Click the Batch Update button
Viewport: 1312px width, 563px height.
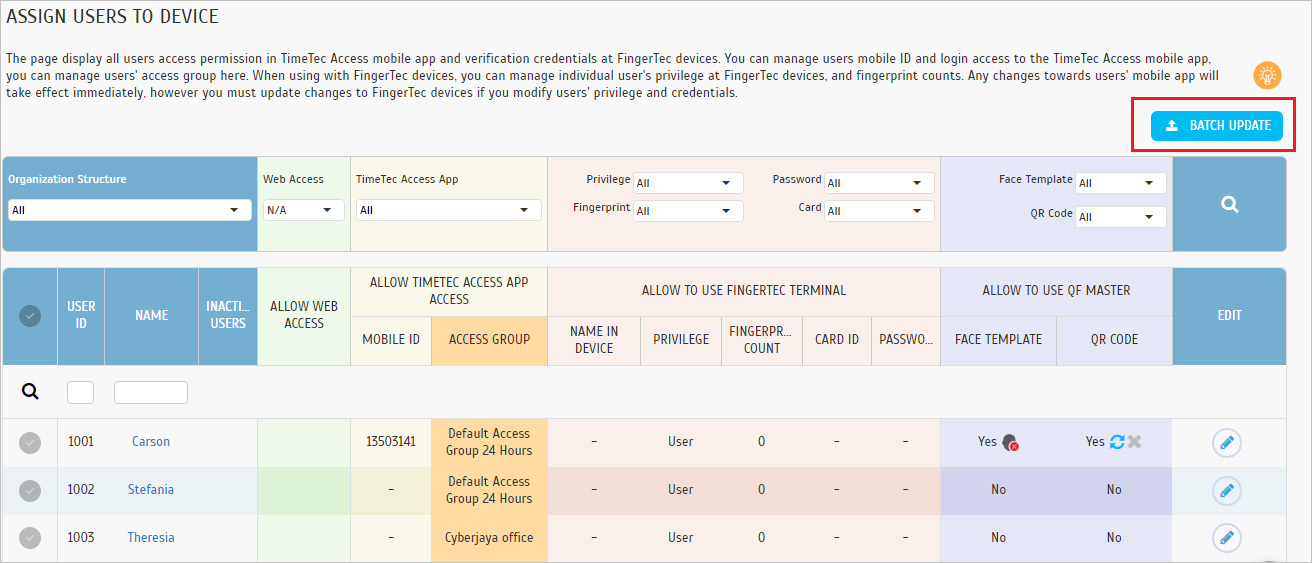[x=1216, y=125]
